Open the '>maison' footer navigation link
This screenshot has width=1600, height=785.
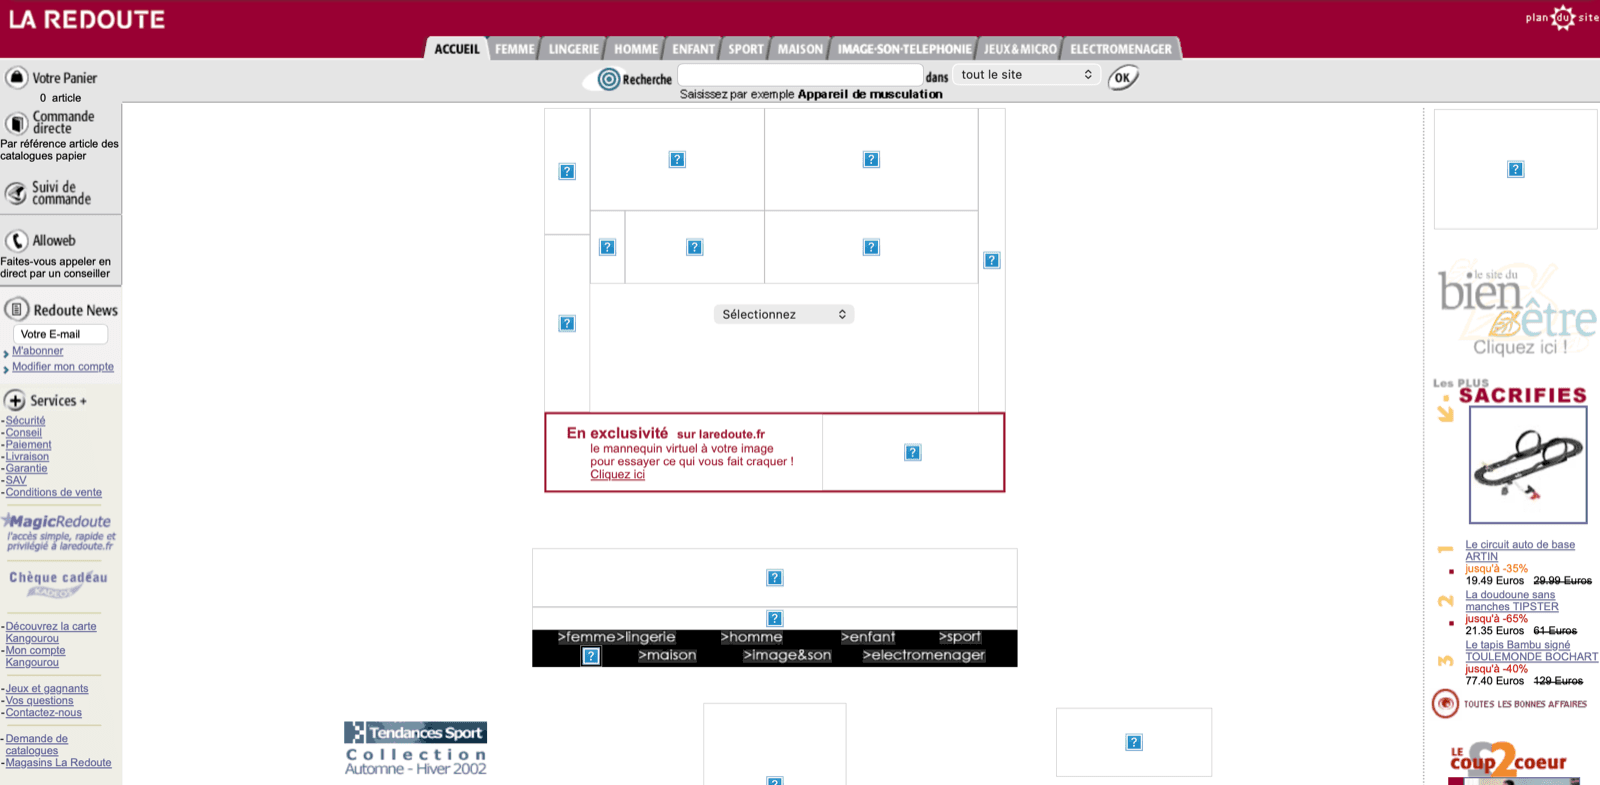point(667,656)
